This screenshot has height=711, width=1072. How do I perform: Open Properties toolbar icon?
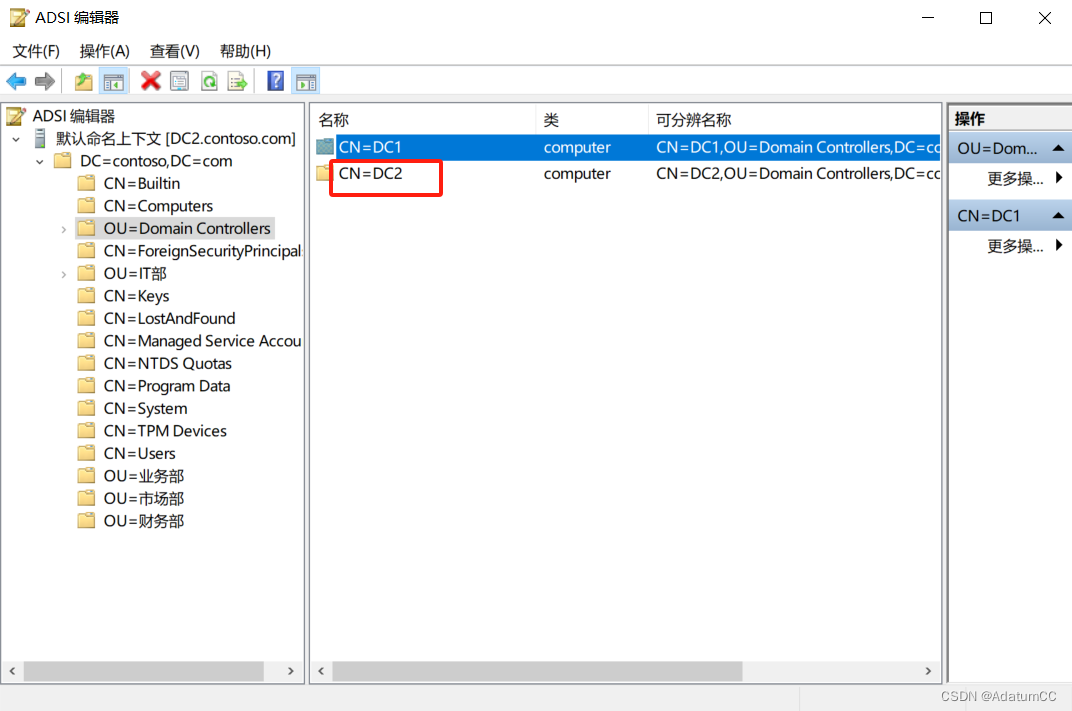(180, 81)
